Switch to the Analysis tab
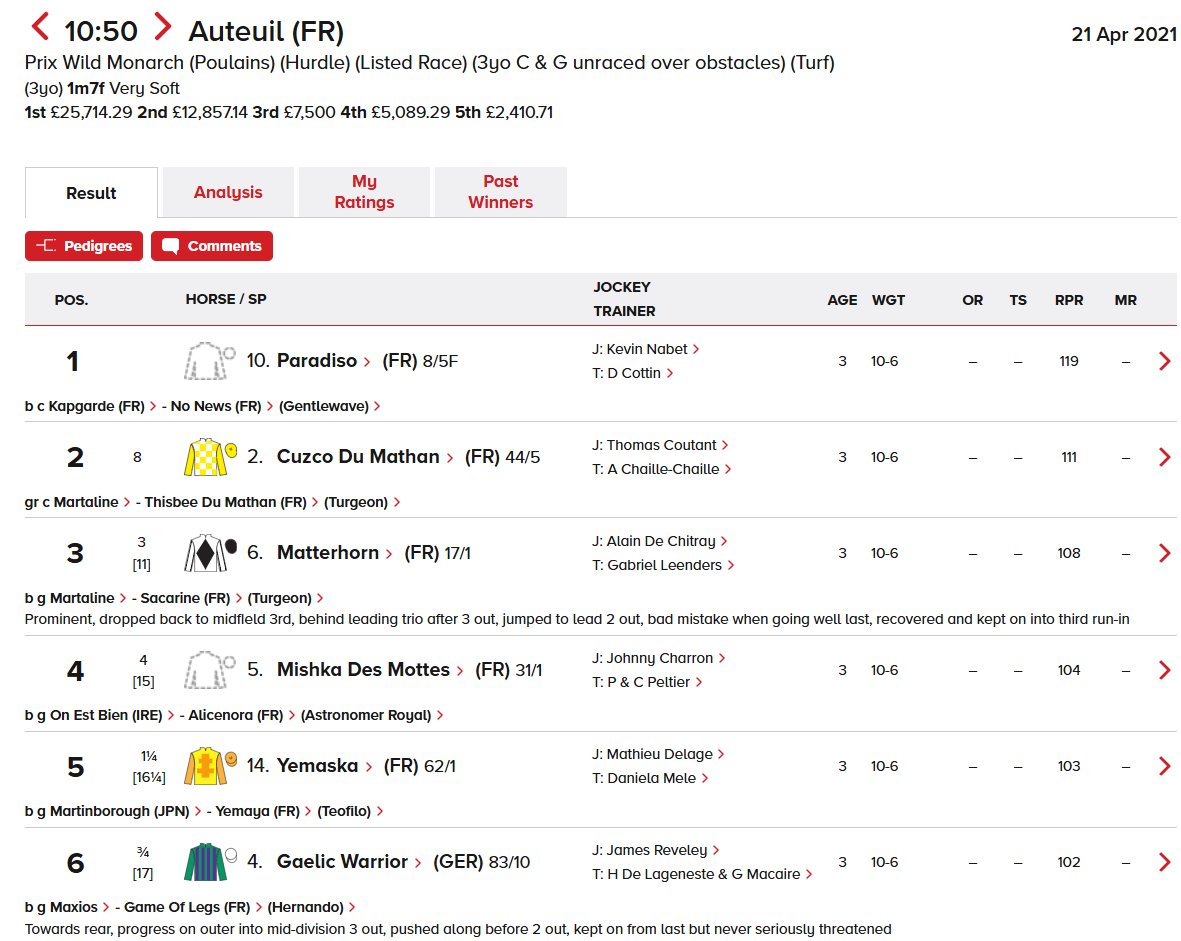Viewport: 1181px width, 941px height. coord(228,192)
